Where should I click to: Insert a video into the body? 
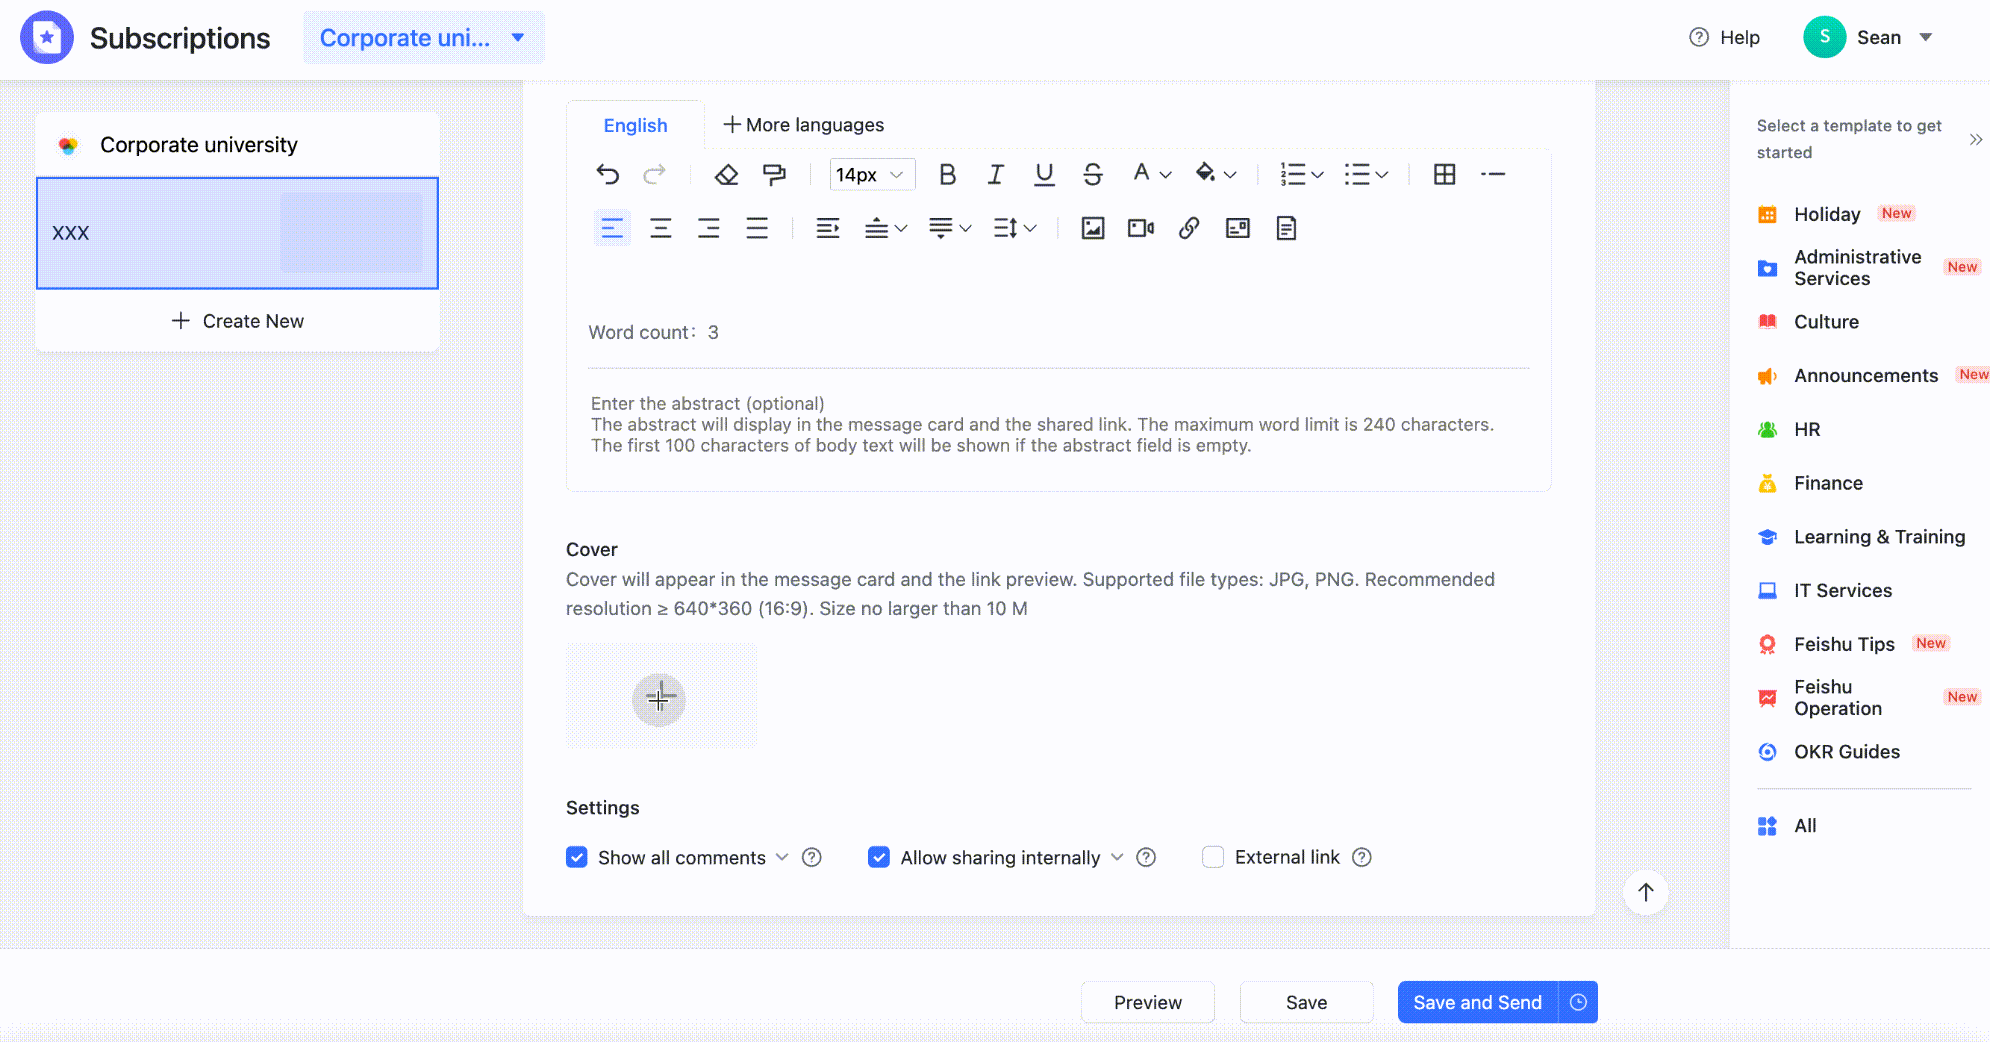pyautogui.click(x=1141, y=229)
